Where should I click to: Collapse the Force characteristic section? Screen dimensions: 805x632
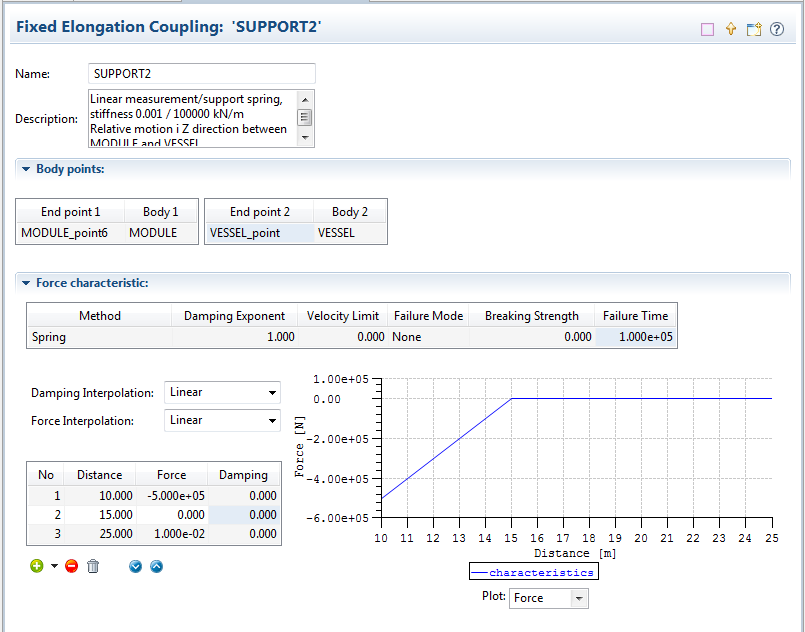[x=26, y=283]
